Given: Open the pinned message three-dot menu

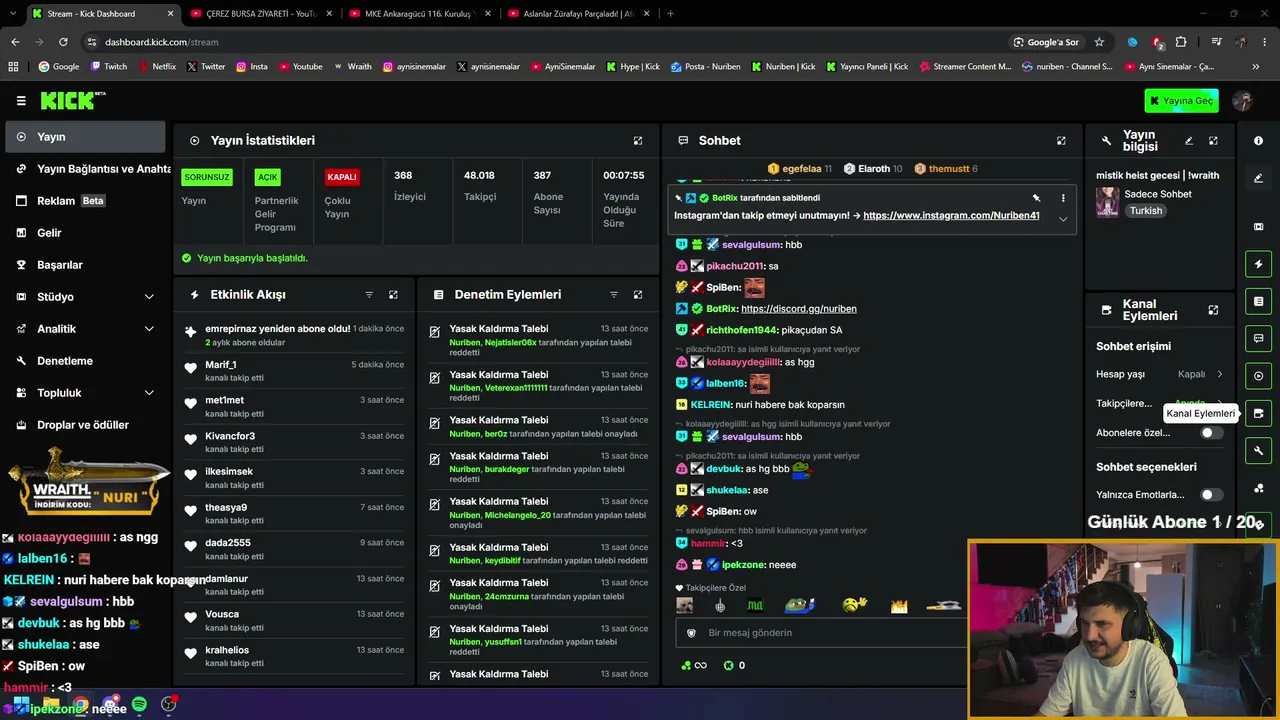Looking at the screenshot, I should (x=1063, y=198).
